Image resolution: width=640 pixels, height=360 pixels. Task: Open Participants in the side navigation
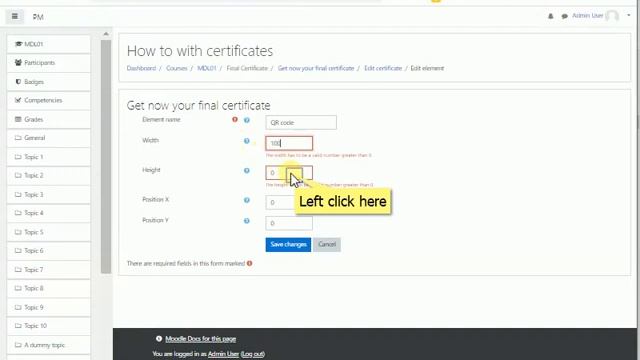[x=49, y=63]
